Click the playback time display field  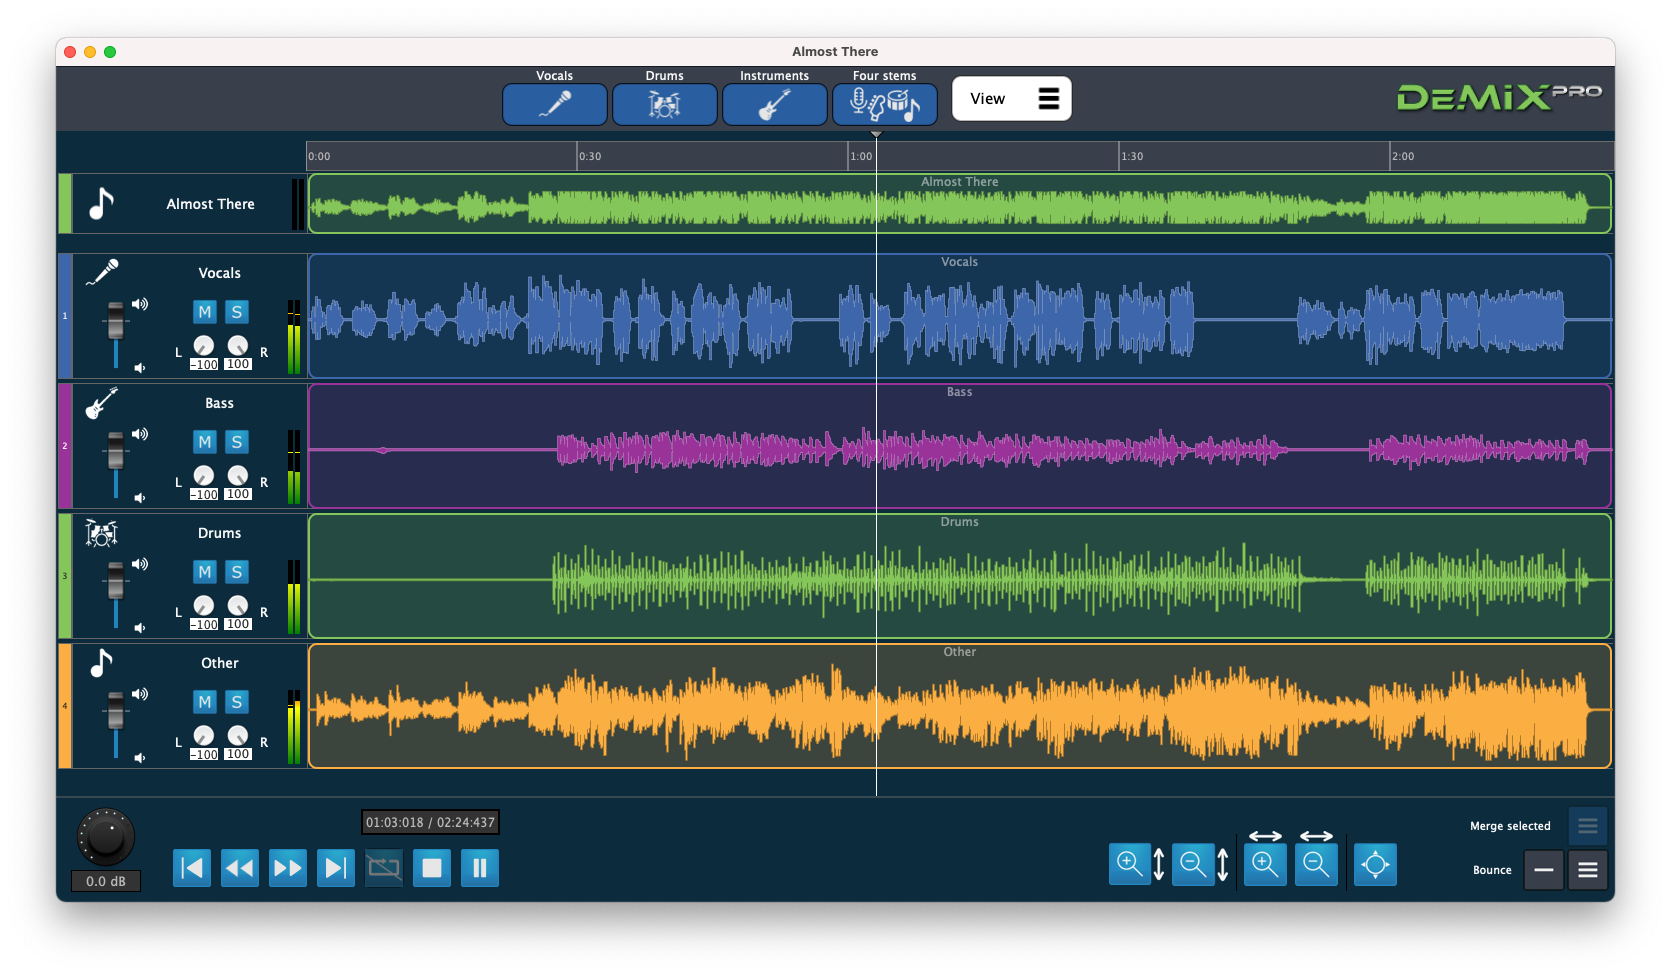431,822
